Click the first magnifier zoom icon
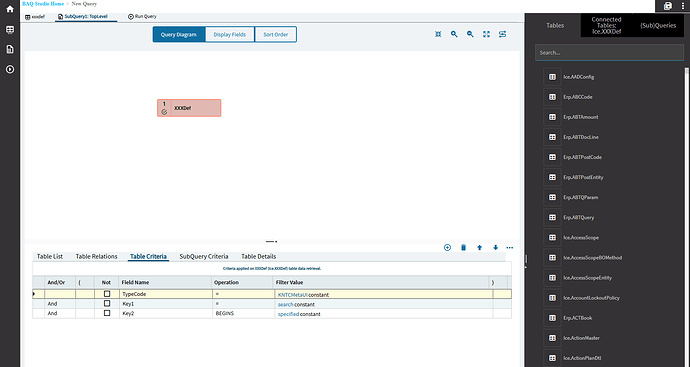The width and height of the screenshot is (690, 367). [x=454, y=34]
